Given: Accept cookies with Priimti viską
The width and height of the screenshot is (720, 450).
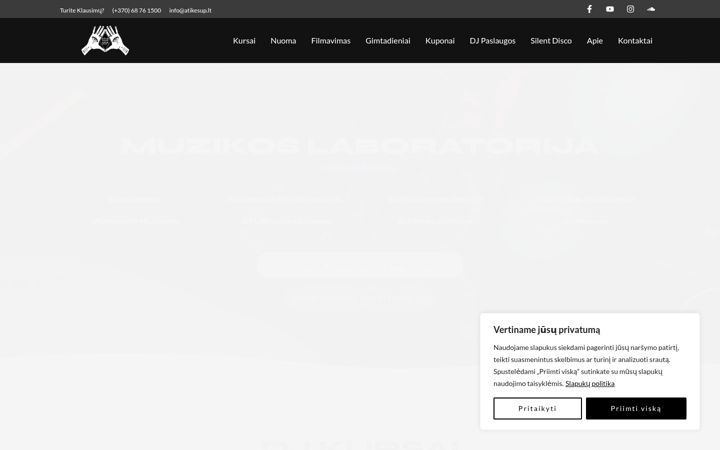Looking at the screenshot, I should pos(636,408).
